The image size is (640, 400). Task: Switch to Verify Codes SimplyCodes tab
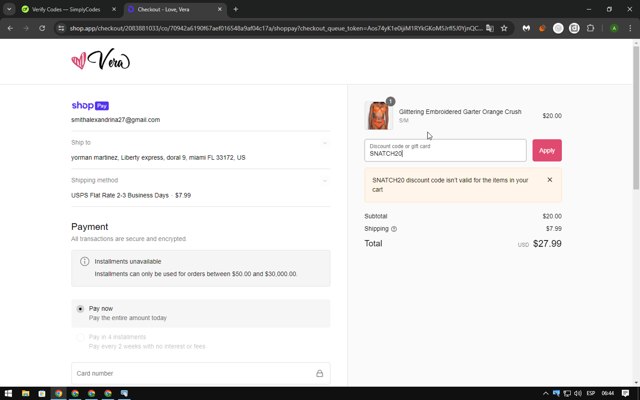tap(67, 9)
